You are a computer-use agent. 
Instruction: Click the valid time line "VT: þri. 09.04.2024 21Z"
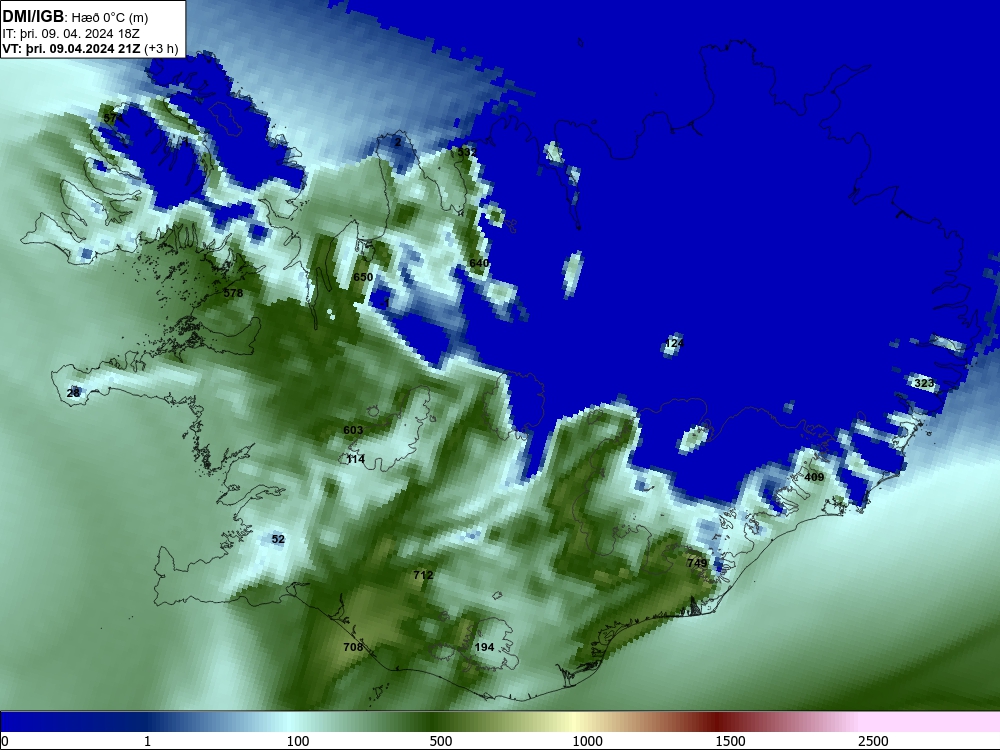click(71, 49)
